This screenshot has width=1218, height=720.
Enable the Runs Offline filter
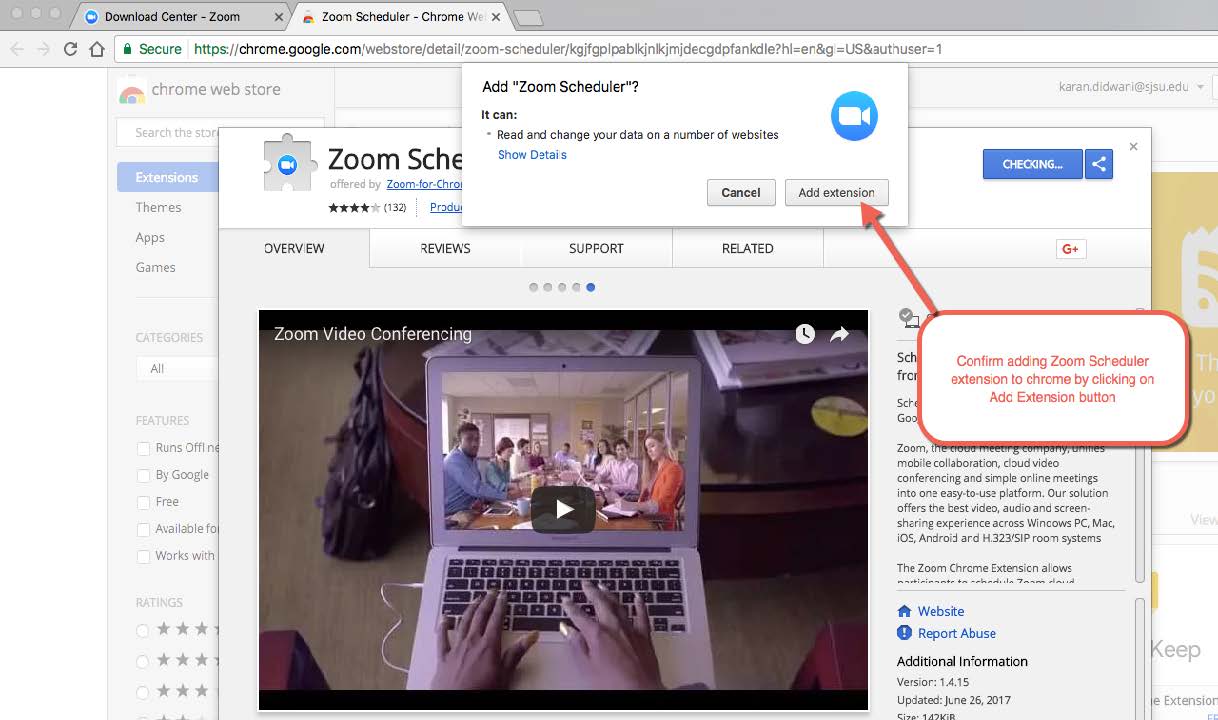tap(142, 448)
